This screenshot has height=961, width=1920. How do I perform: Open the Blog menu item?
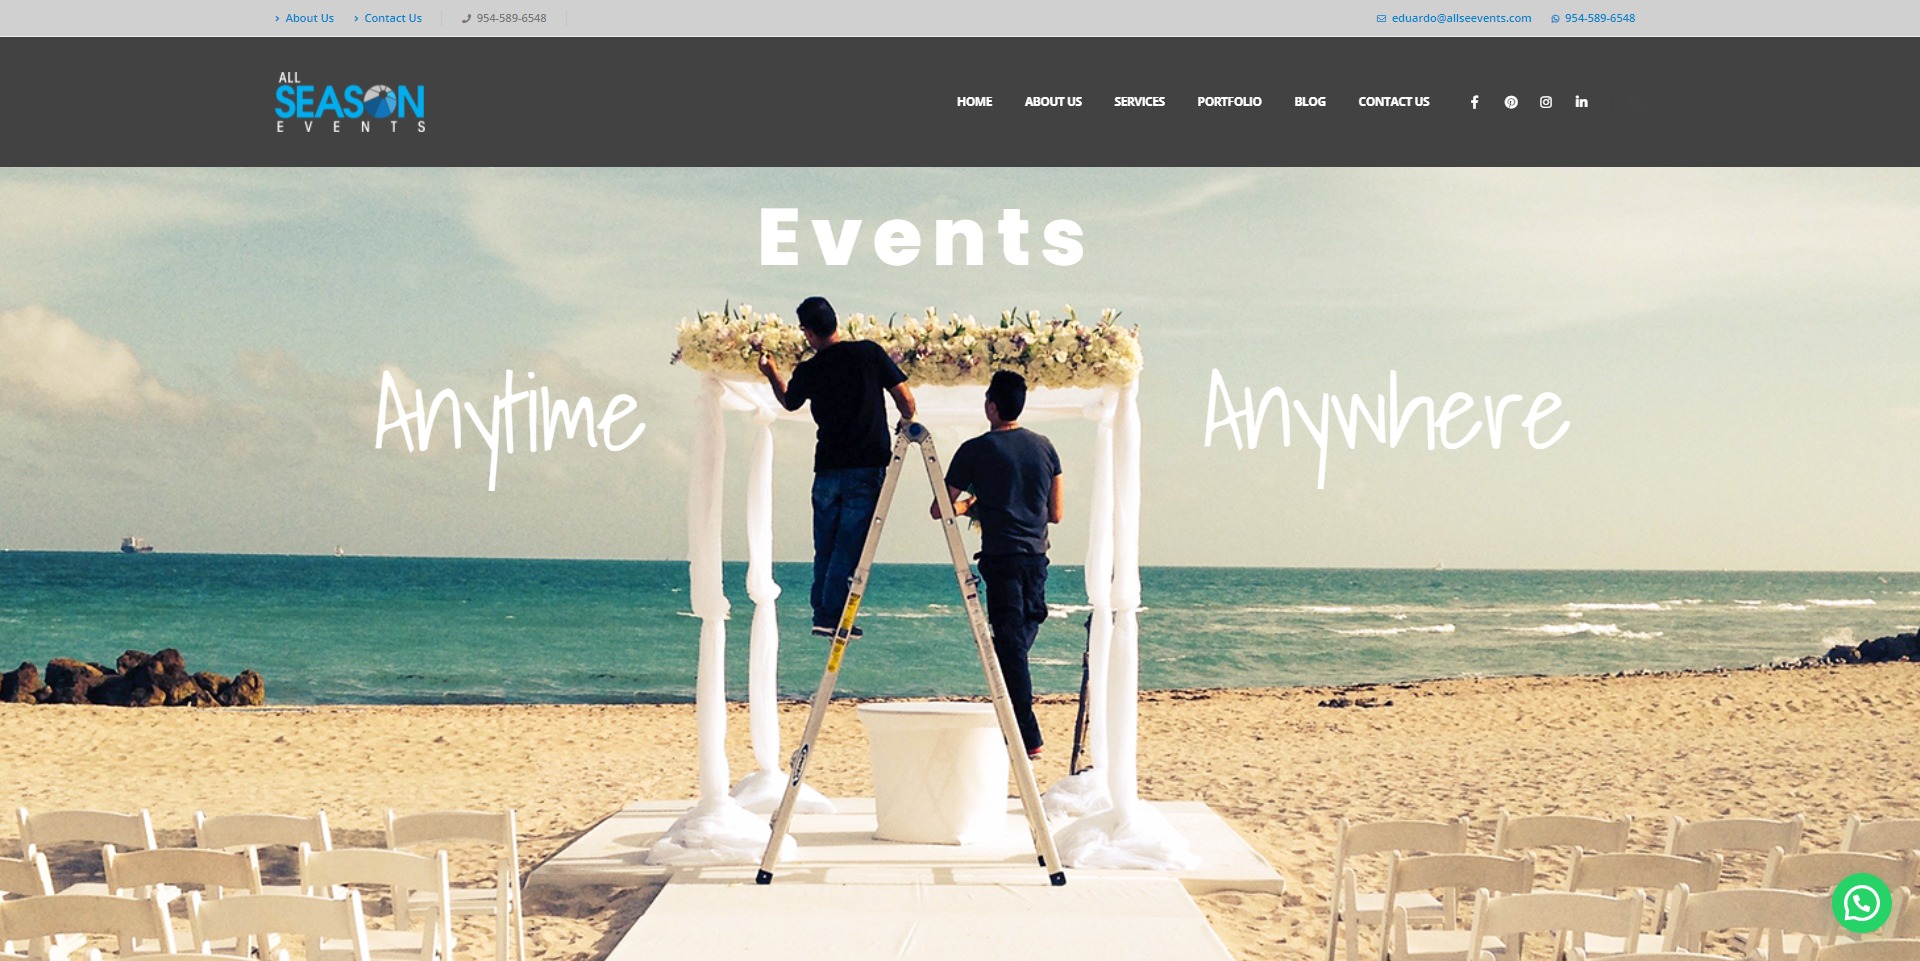(x=1310, y=102)
